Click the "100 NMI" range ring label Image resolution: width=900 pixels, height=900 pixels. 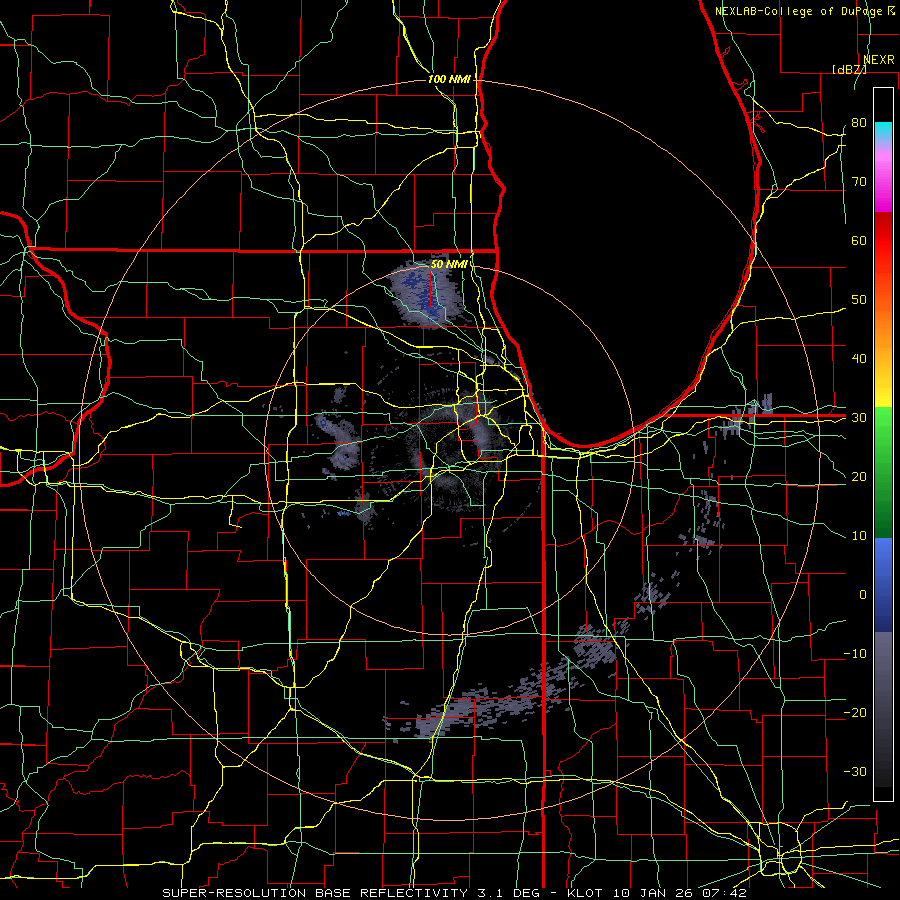(449, 79)
